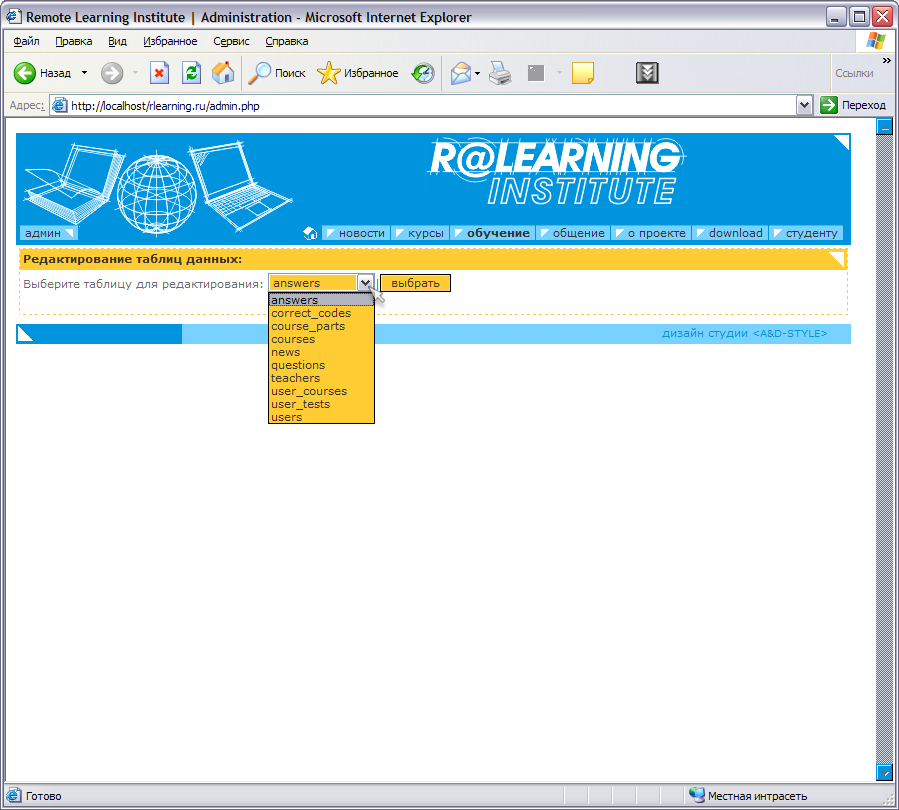This screenshot has width=899, height=810.
Task: Expand the toolbar overflow chevron near Ссылки
Action: pyautogui.click(x=886, y=60)
